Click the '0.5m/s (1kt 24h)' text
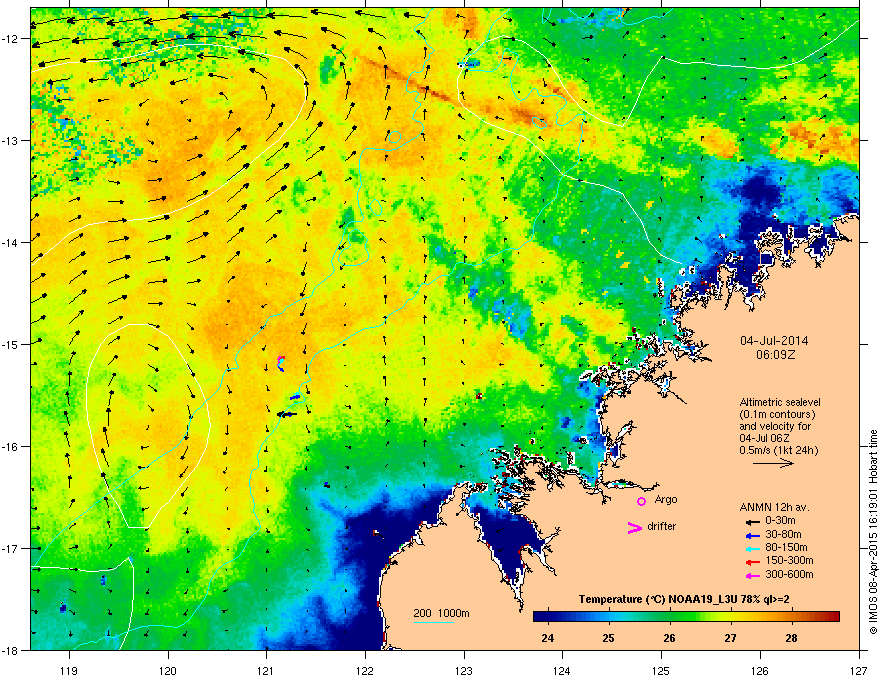The image size is (880, 680). pos(778,450)
